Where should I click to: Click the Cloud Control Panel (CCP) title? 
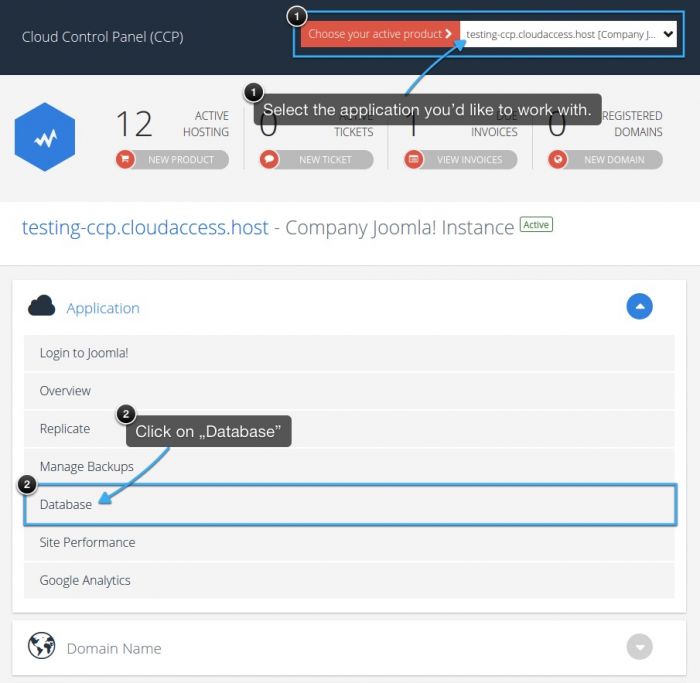click(x=103, y=37)
